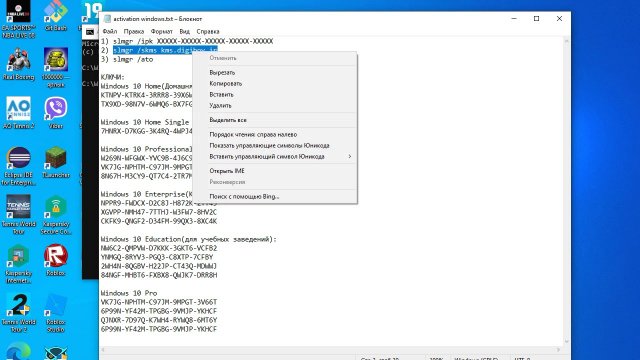Select Порядок чтения: справа налево
Viewport: 640px width, 360px height.
(275, 135)
